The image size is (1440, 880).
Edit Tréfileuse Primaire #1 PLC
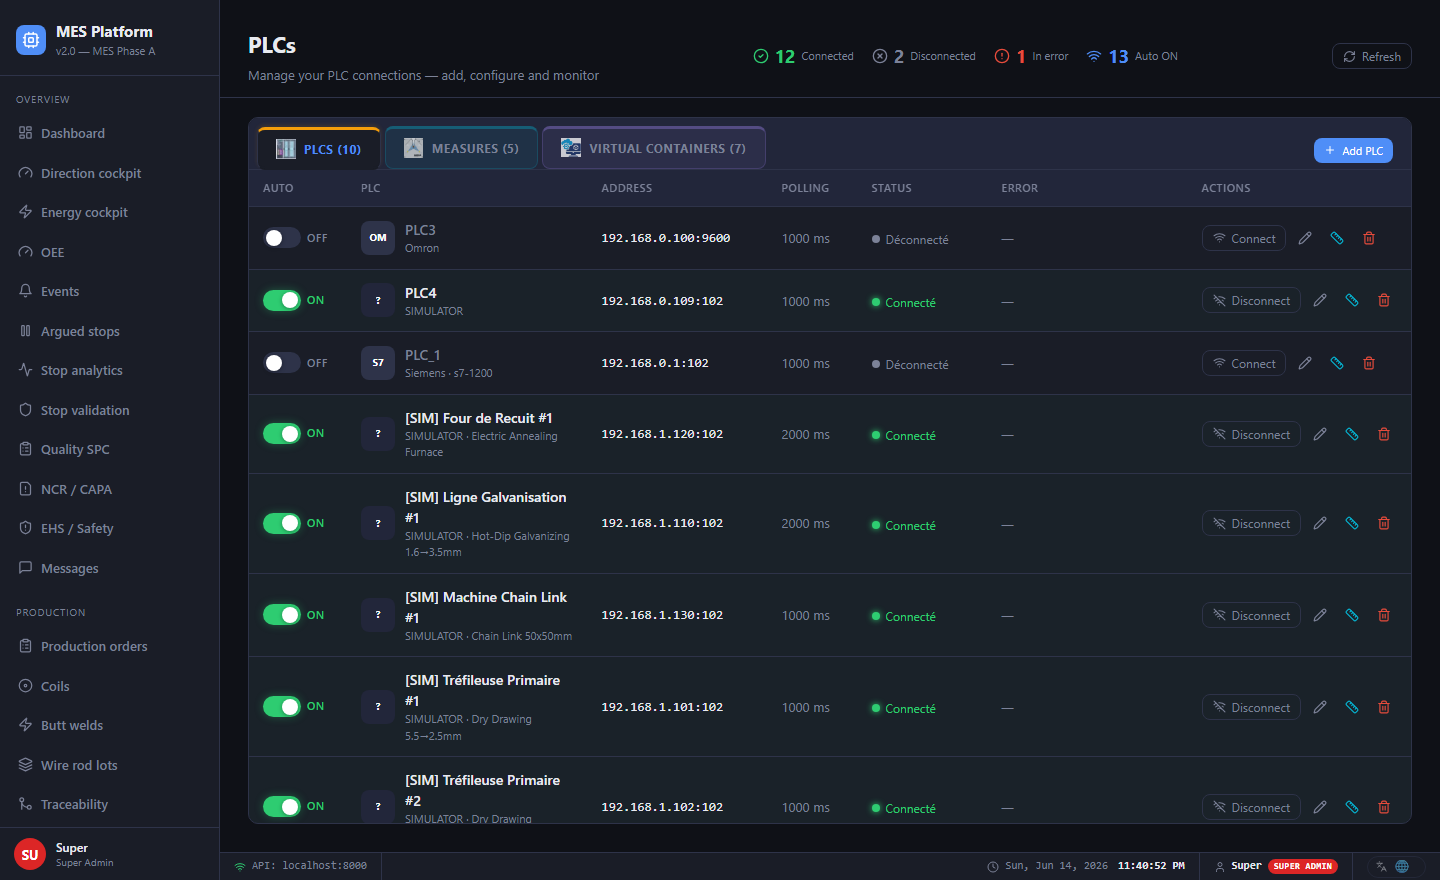tap(1320, 707)
